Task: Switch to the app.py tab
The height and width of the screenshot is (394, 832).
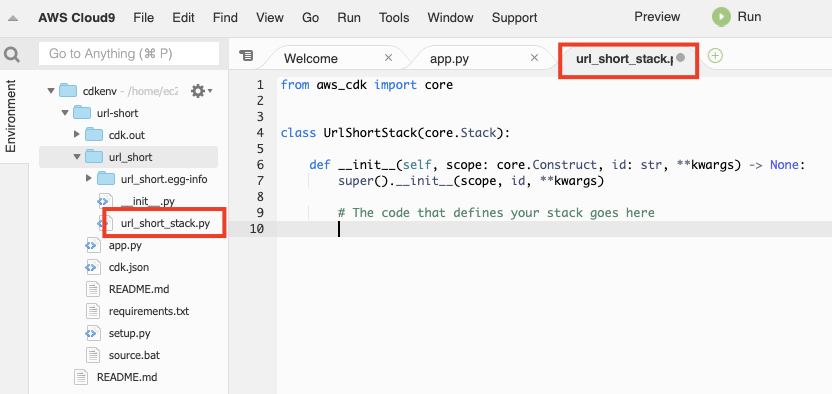Action: coord(449,58)
